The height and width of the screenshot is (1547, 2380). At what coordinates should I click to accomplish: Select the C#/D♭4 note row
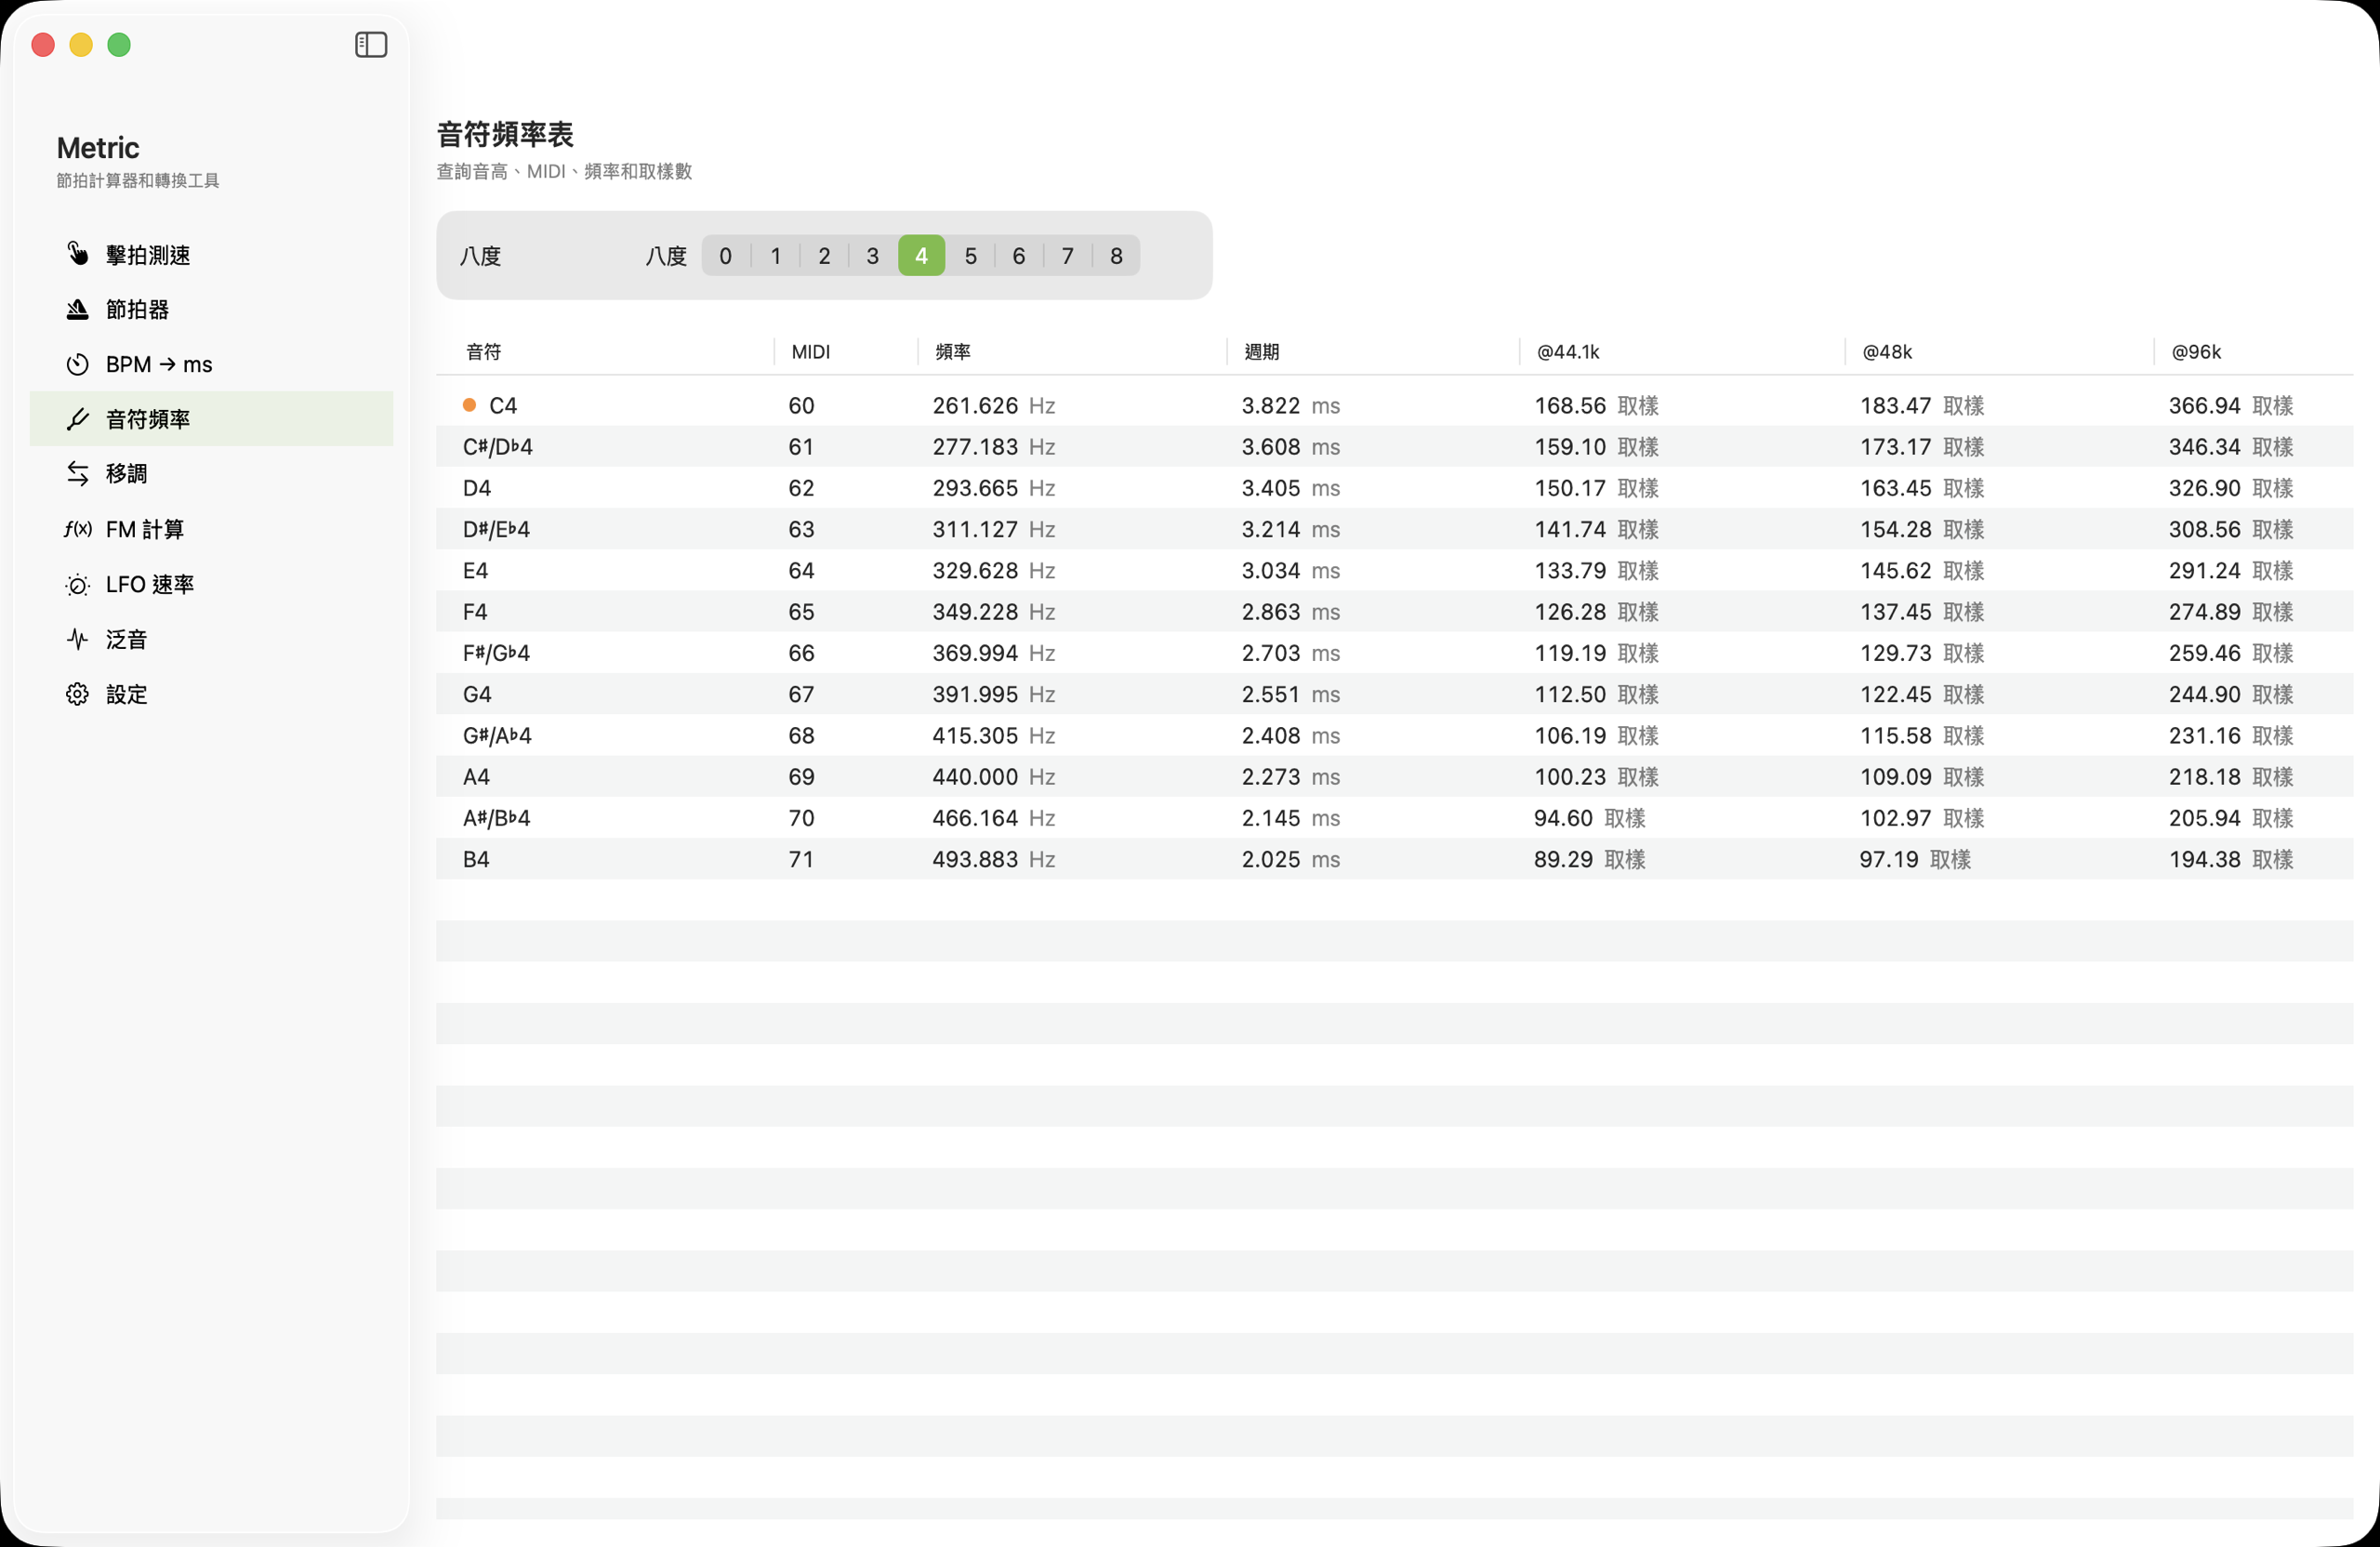[1394, 447]
